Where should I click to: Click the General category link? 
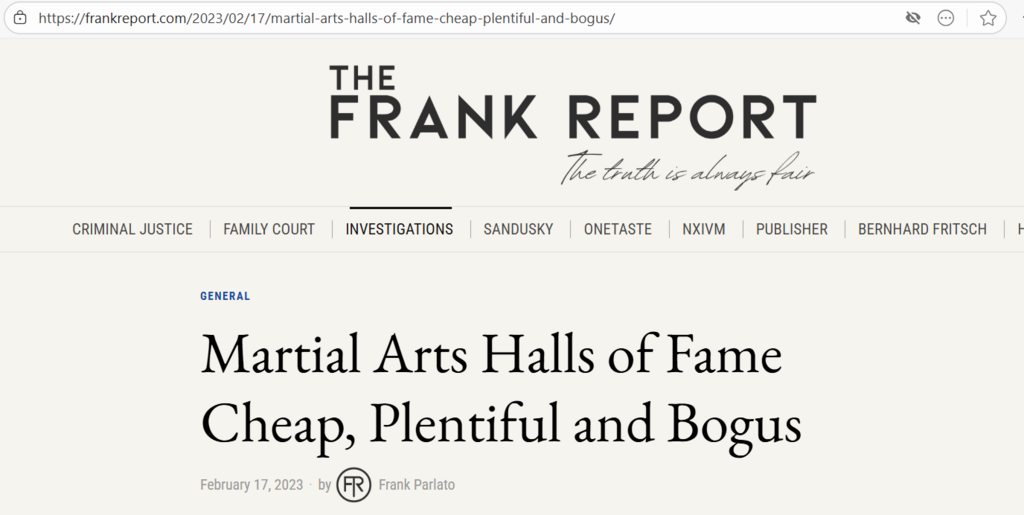[x=225, y=297]
